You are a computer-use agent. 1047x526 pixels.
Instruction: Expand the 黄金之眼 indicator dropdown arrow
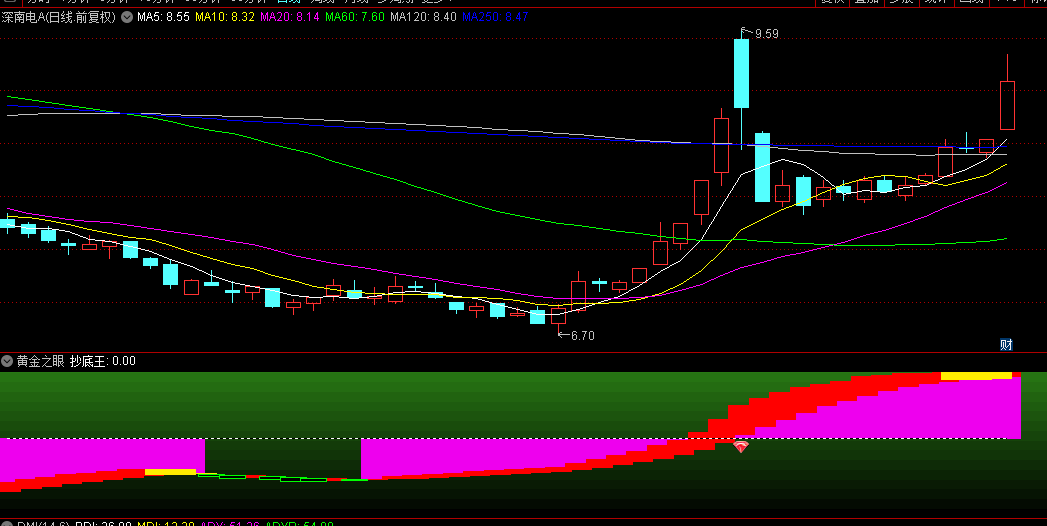coord(7,361)
